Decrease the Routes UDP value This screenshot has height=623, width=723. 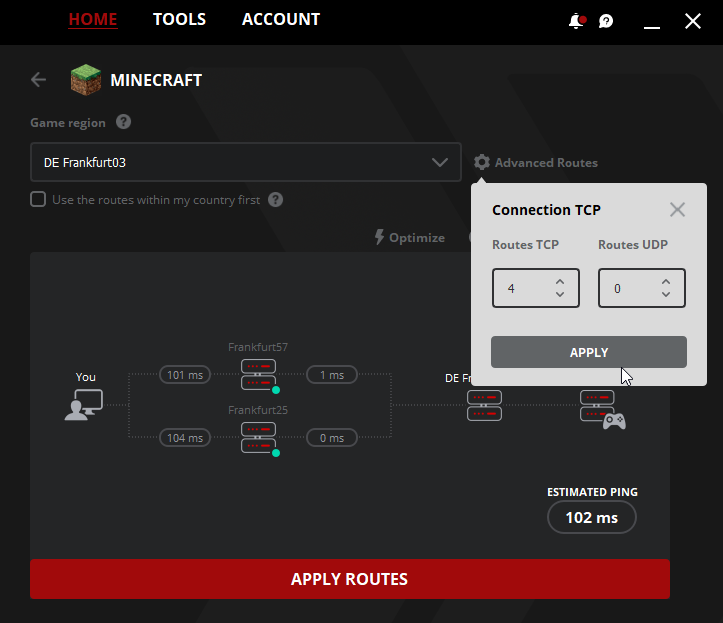(x=666, y=294)
